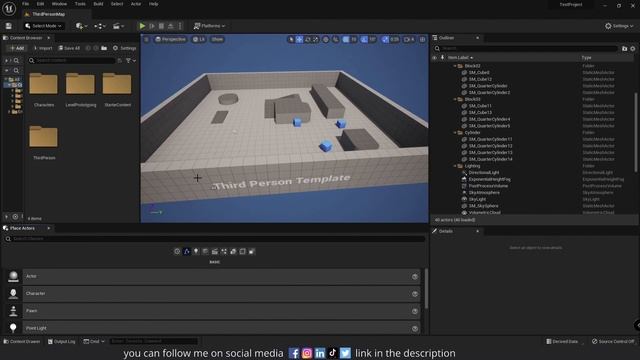This screenshot has width=640, height=360.
Task: Click the Perspective view mode button
Action: click(x=171, y=40)
